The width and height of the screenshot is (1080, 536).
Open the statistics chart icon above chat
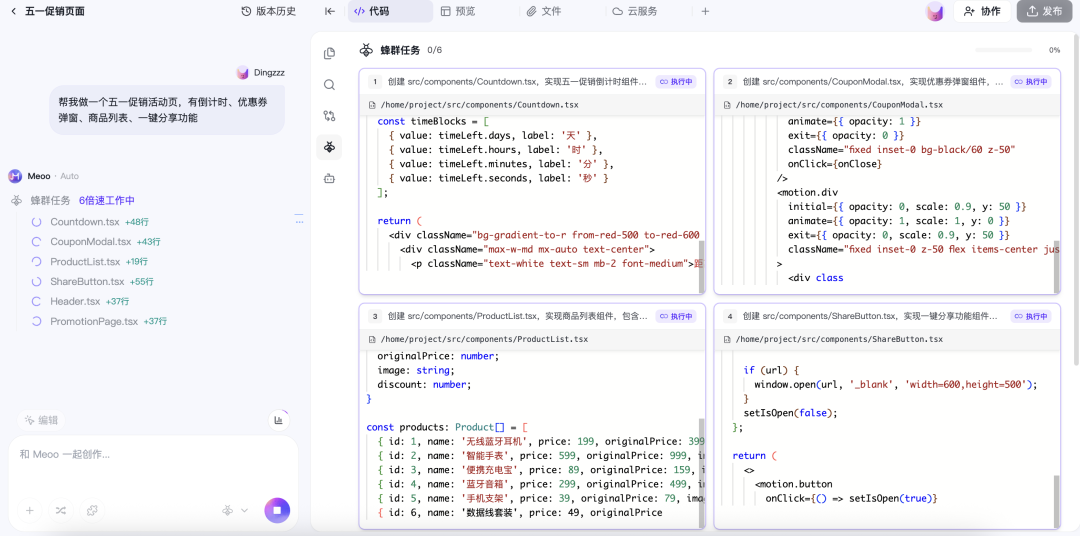278,420
